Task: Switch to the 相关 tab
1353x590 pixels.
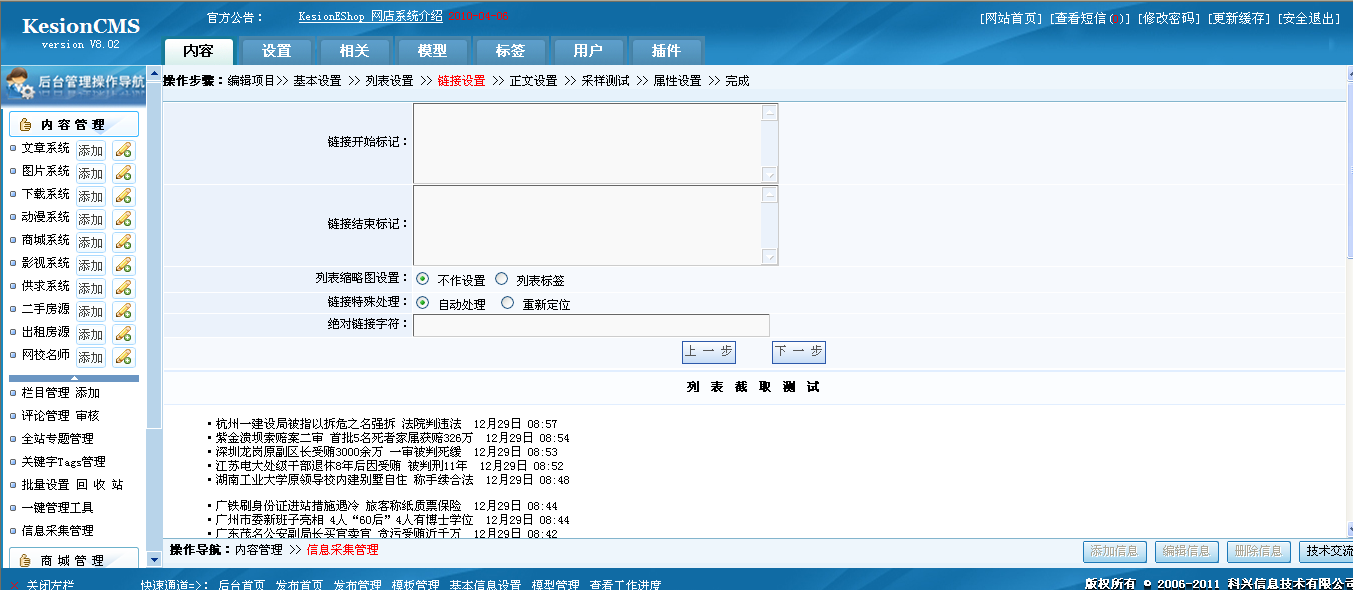Action: (x=354, y=51)
